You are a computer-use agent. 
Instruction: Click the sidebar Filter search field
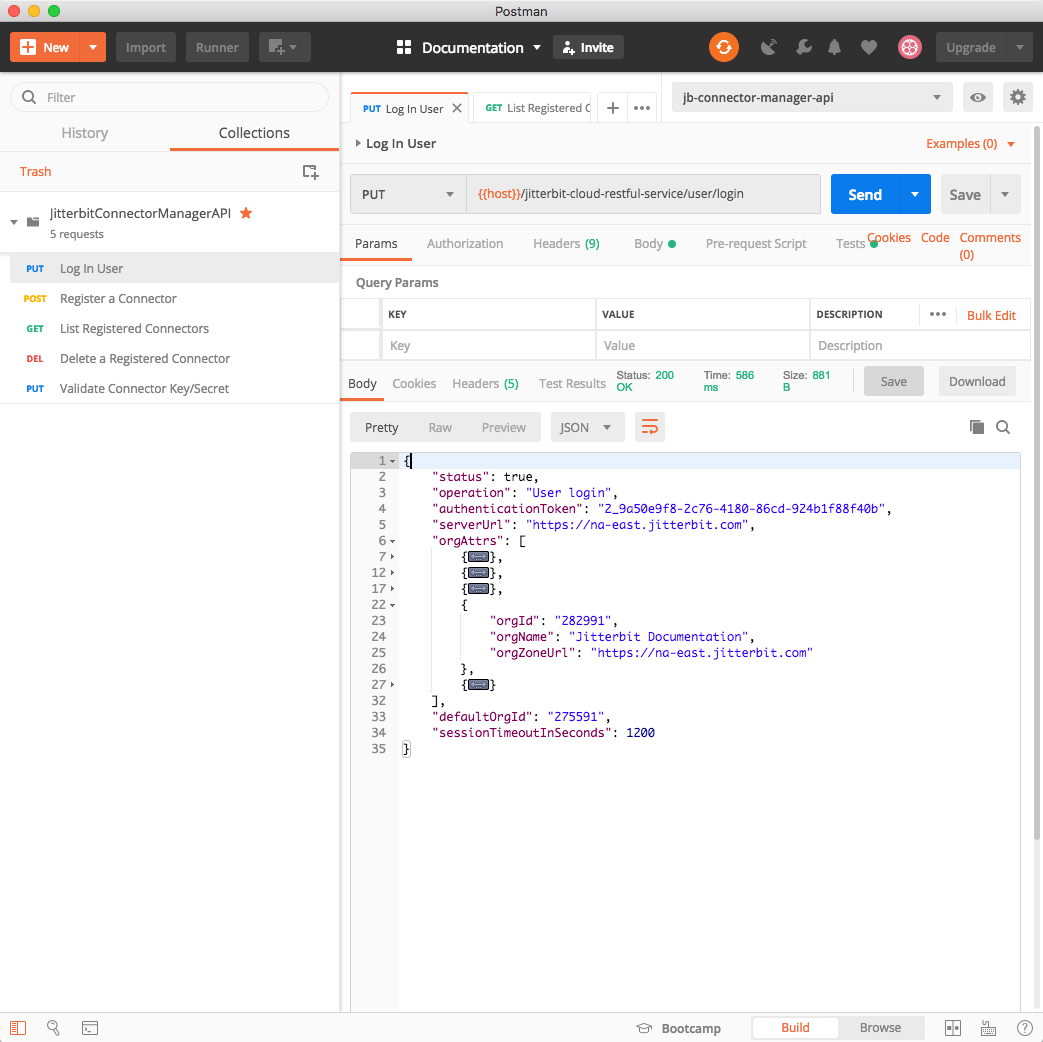click(180, 97)
